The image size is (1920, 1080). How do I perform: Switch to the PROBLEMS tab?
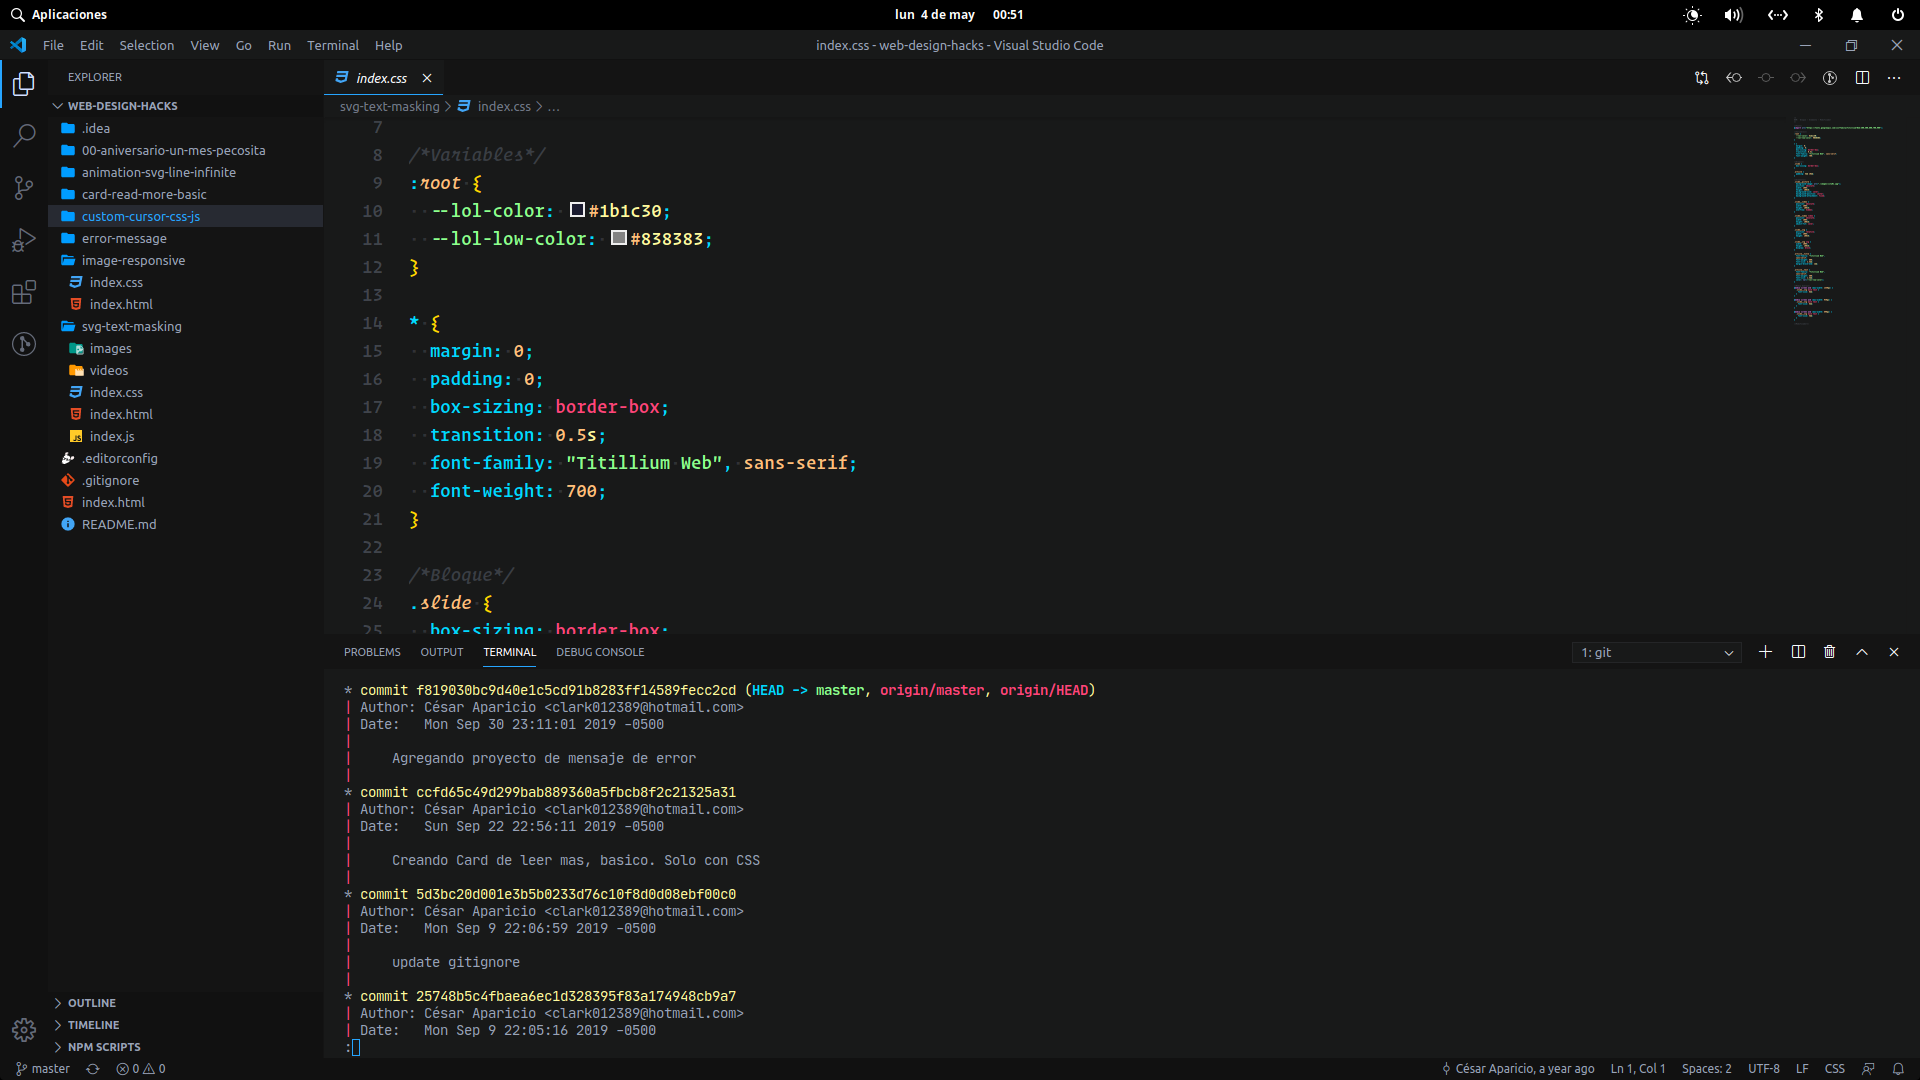pos(372,652)
